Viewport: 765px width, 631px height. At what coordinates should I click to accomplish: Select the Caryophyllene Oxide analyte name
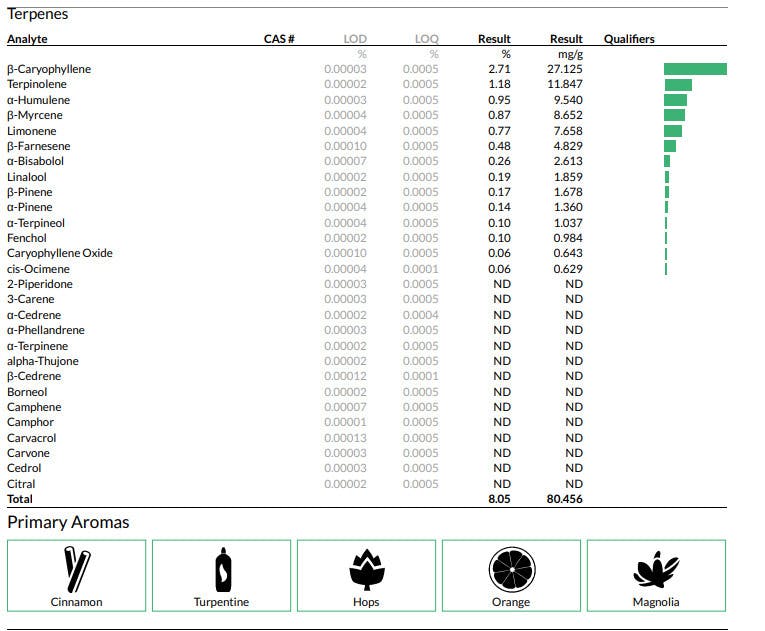click(x=60, y=253)
